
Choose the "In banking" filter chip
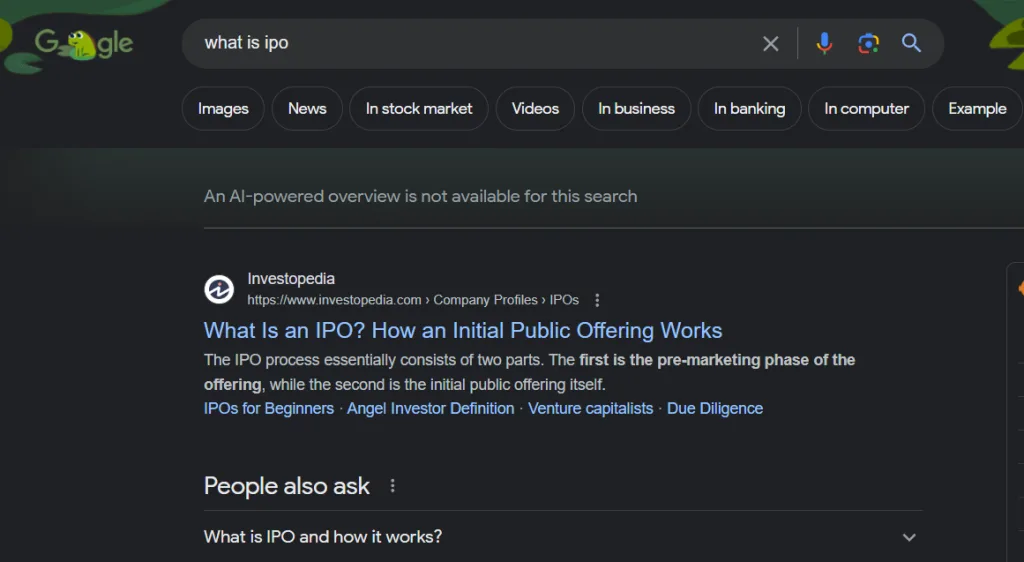(x=749, y=109)
